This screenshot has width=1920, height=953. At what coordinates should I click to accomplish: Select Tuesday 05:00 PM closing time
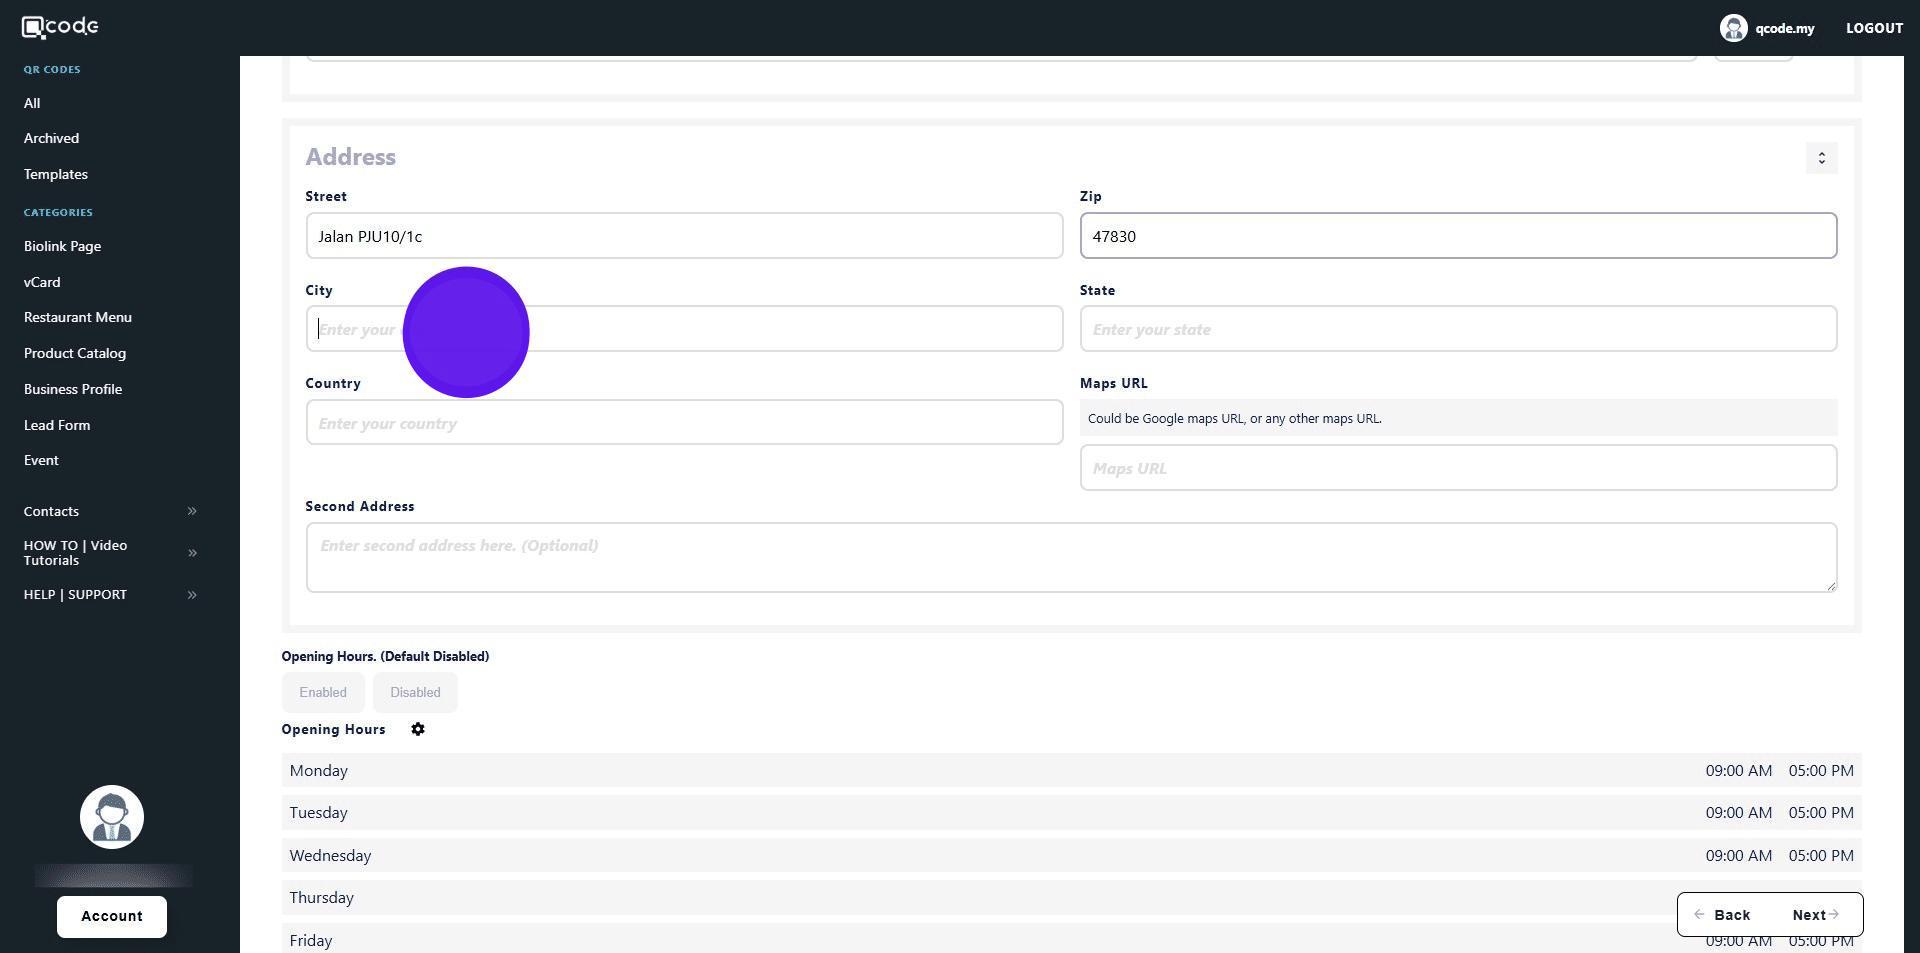click(x=1821, y=813)
